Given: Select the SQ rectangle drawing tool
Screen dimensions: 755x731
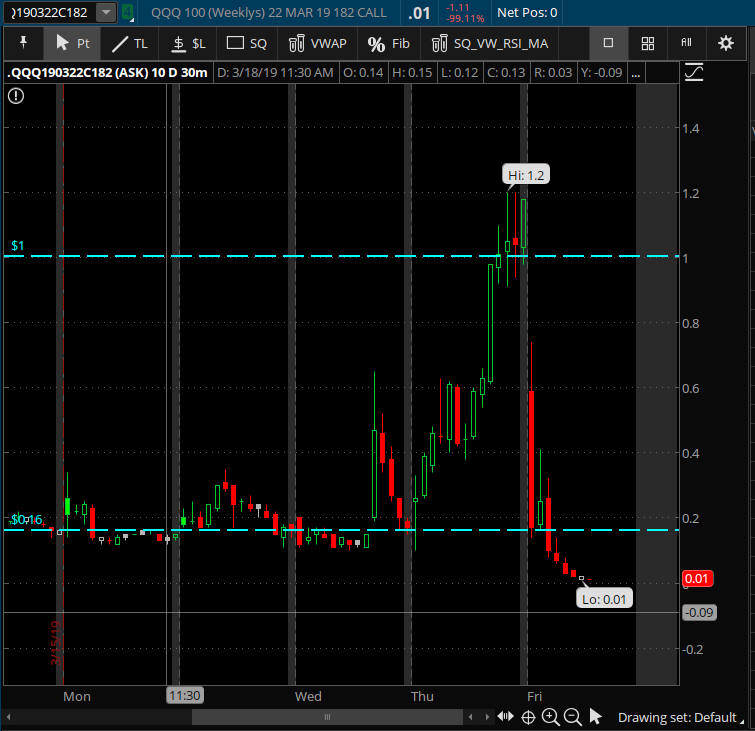Looking at the screenshot, I should [x=247, y=44].
